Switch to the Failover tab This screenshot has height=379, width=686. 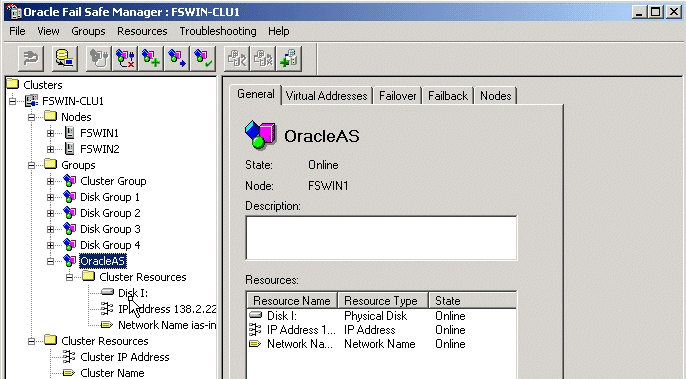pos(397,96)
